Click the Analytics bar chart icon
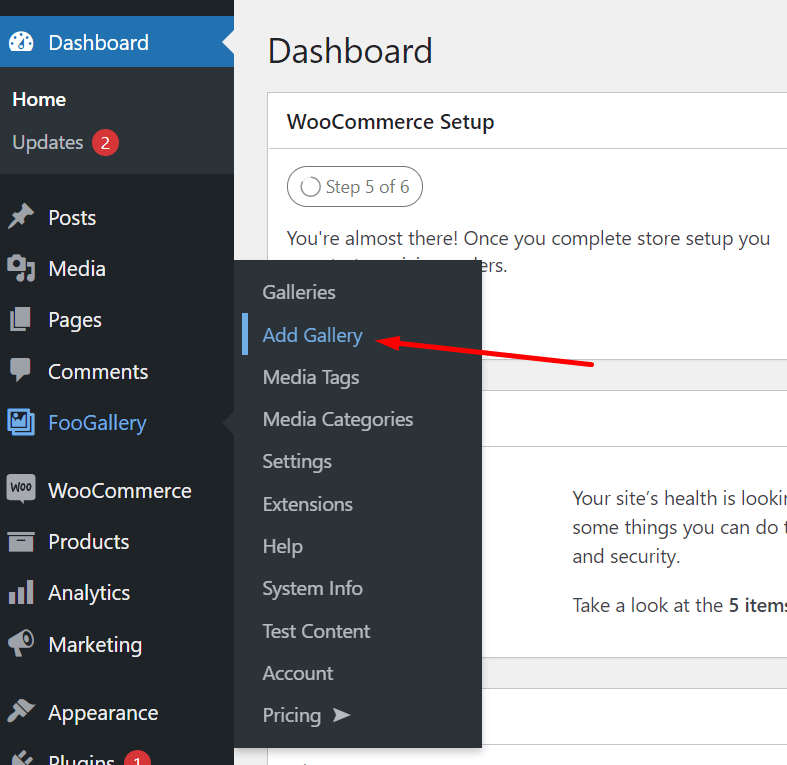The width and height of the screenshot is (787, 765). click(x=21, y=592)
